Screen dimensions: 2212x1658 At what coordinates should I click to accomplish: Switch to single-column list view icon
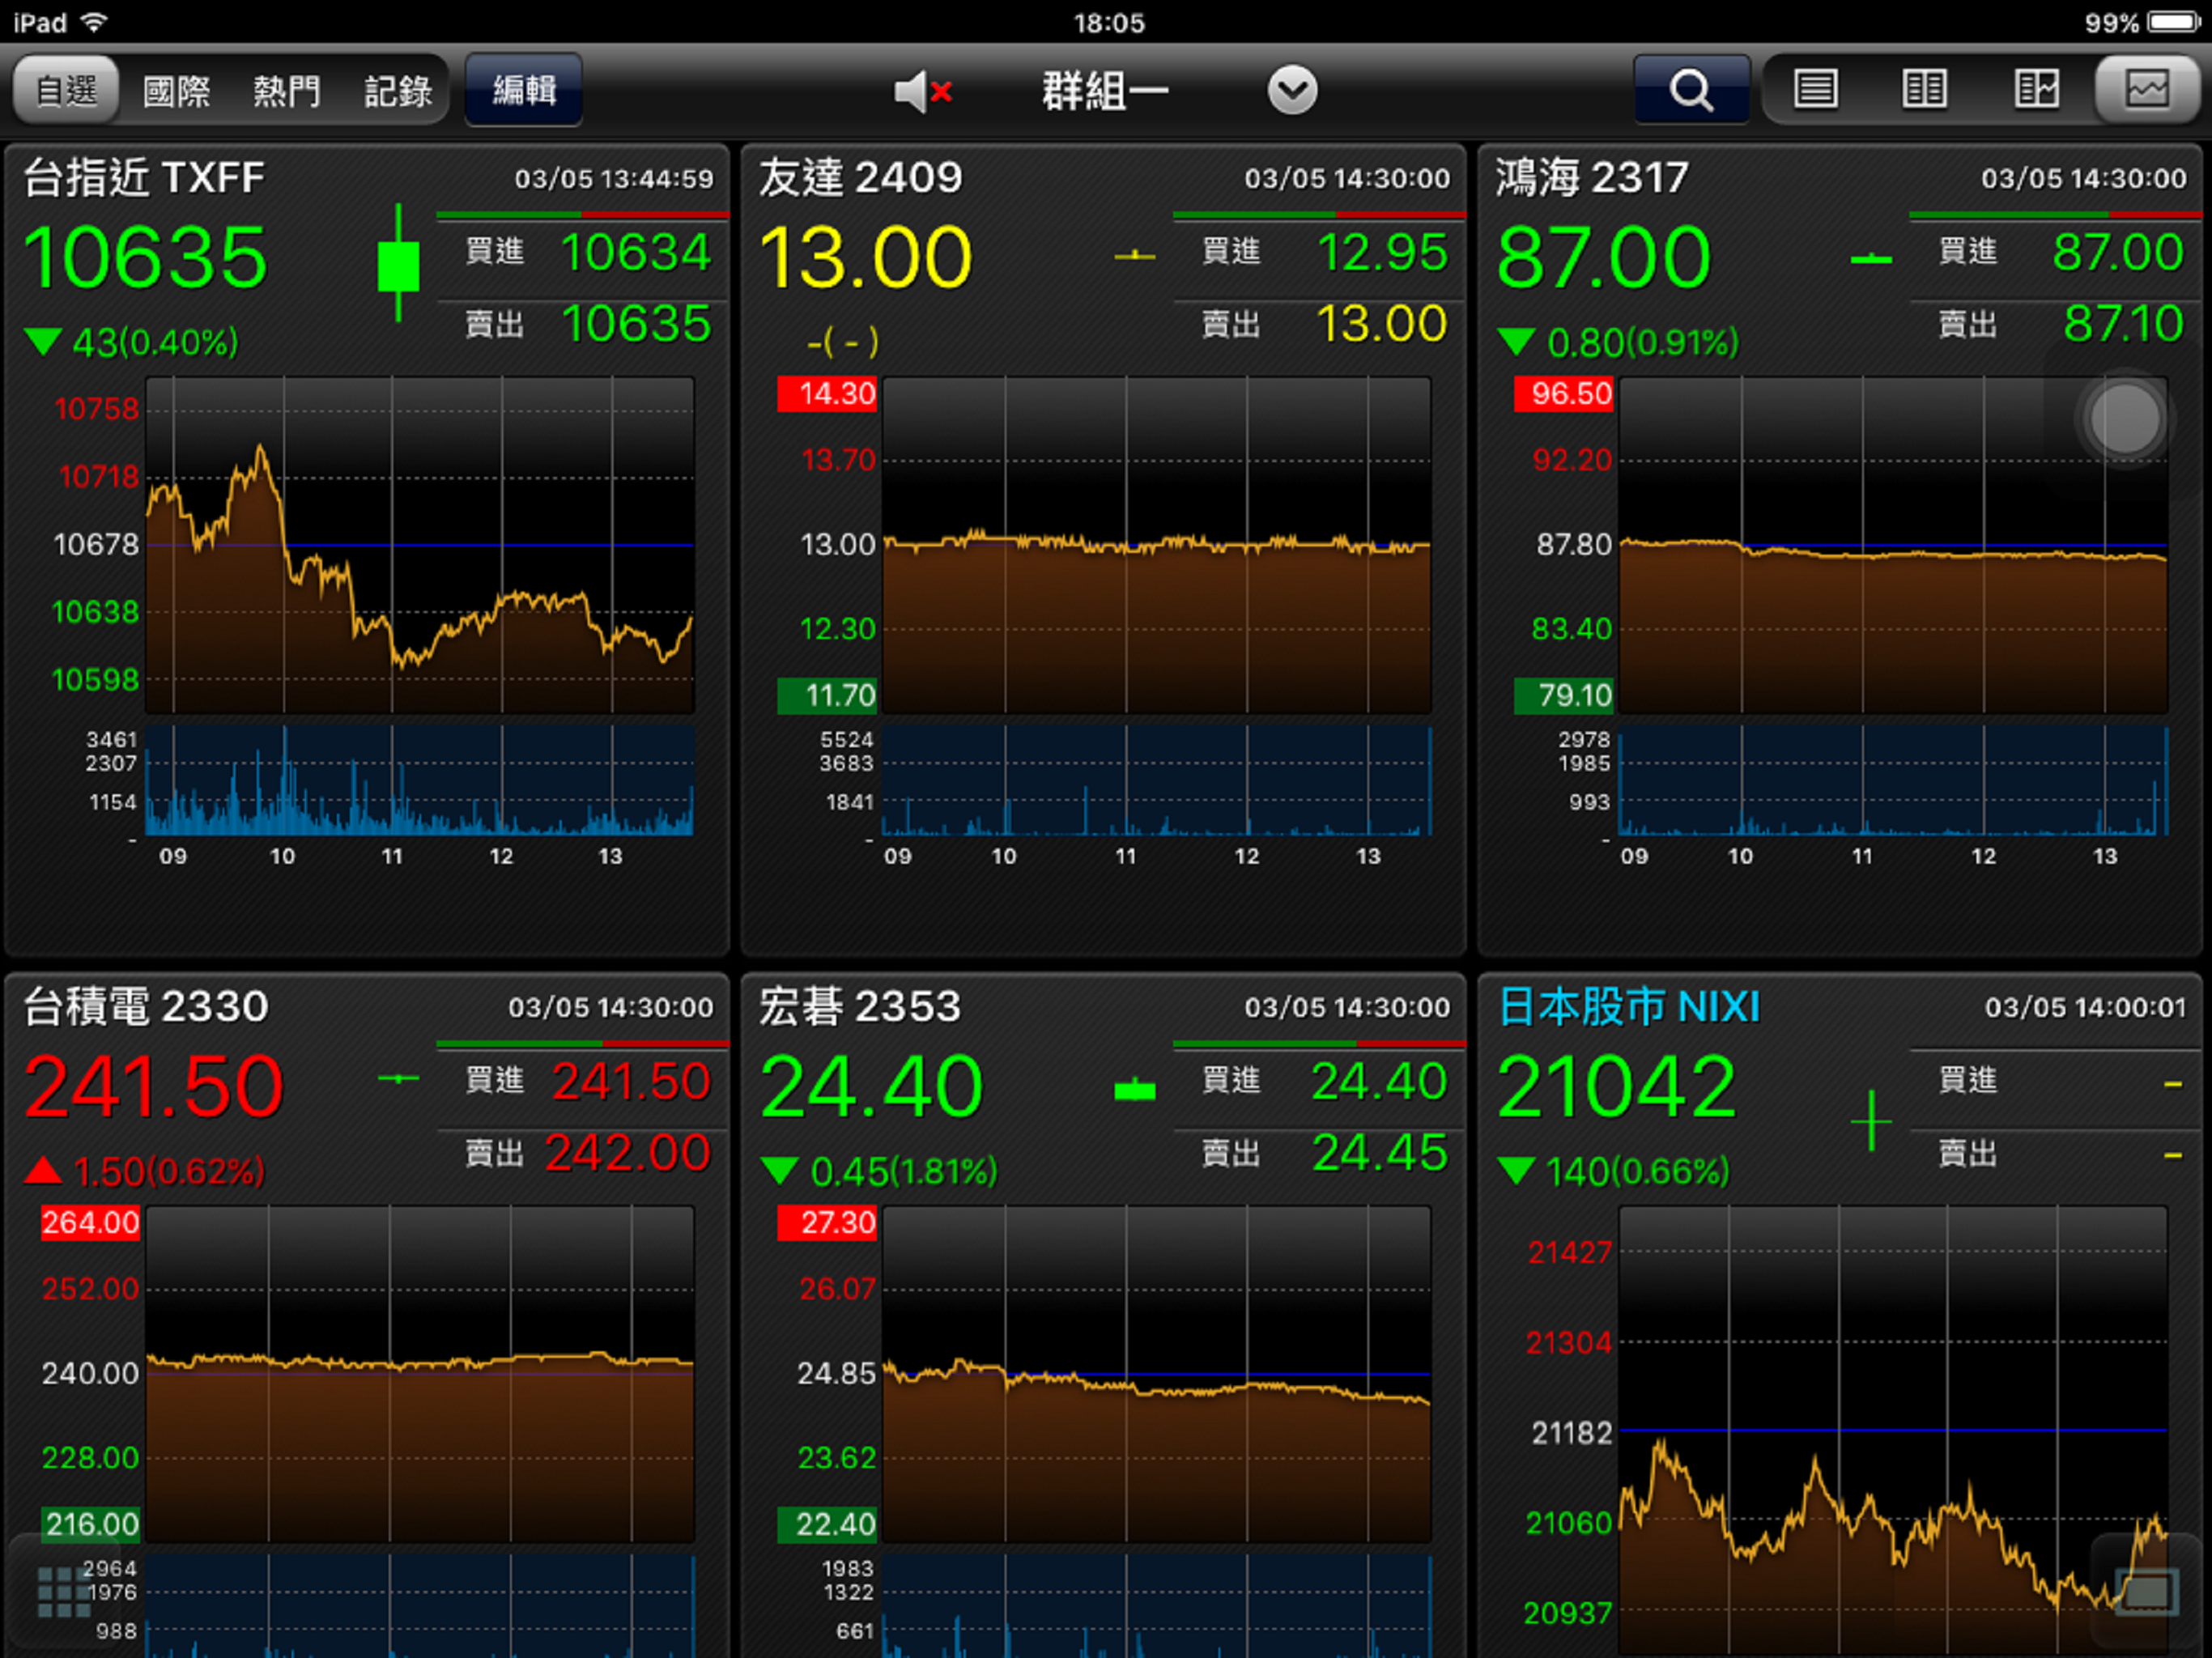click(1815, 90)
